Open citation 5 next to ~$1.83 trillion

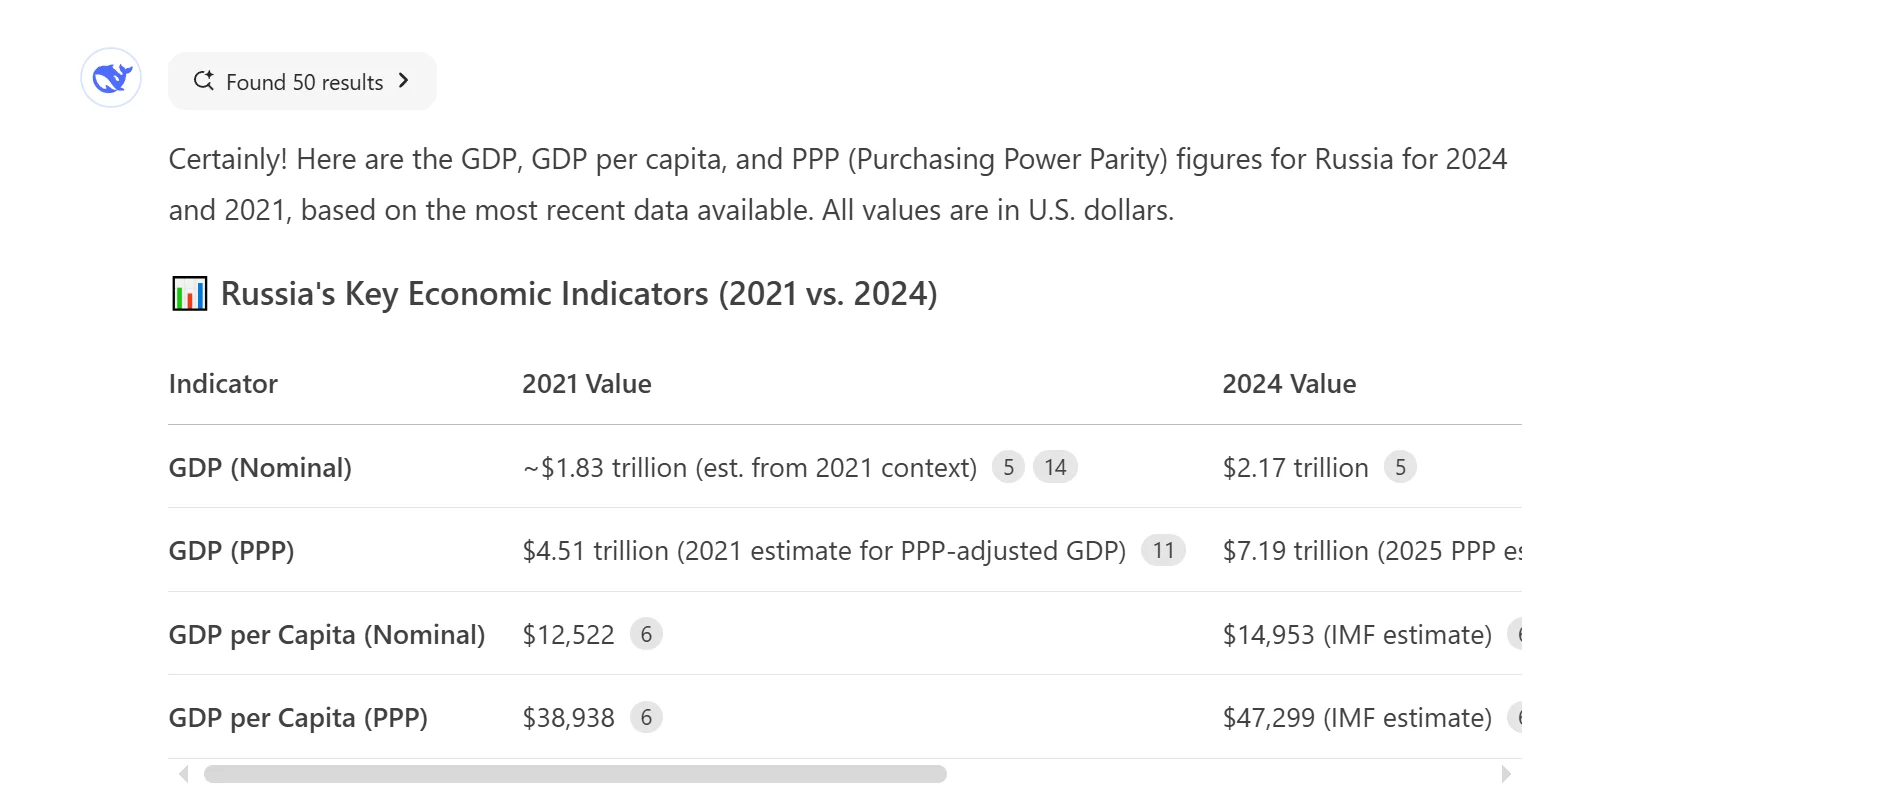pyautogui.click(x=1008, y=467)
